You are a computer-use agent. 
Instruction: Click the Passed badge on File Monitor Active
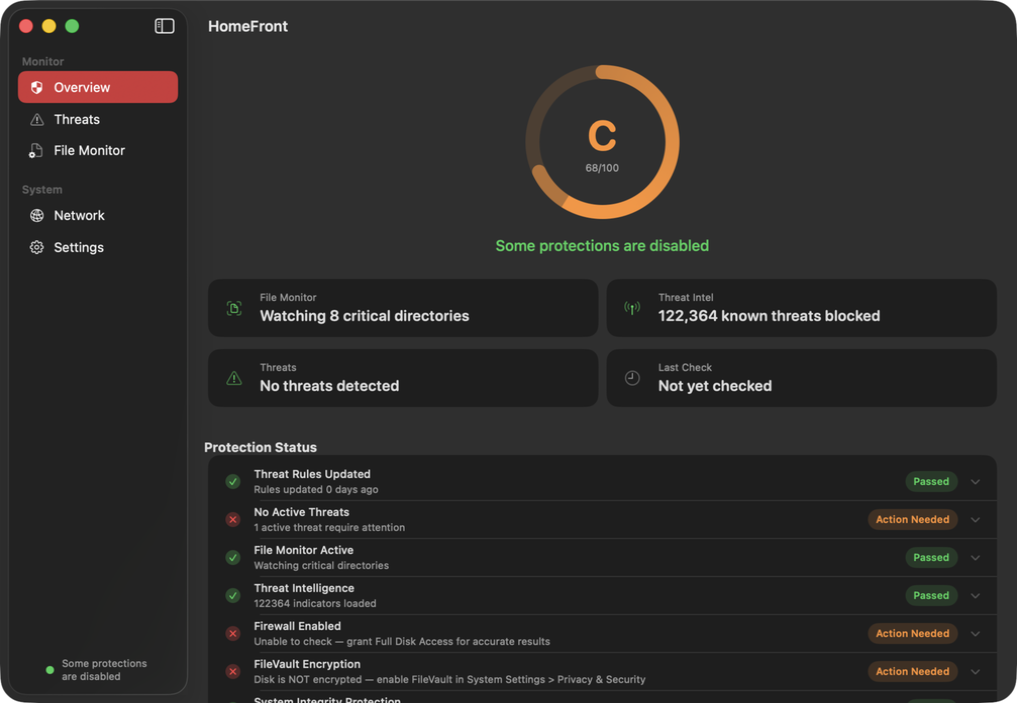pyautogui.click(x=930, y=557)
